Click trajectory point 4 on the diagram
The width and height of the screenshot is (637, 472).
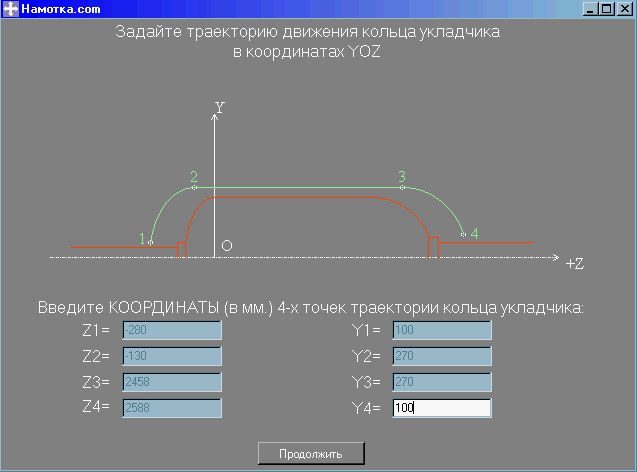point(463,234)
